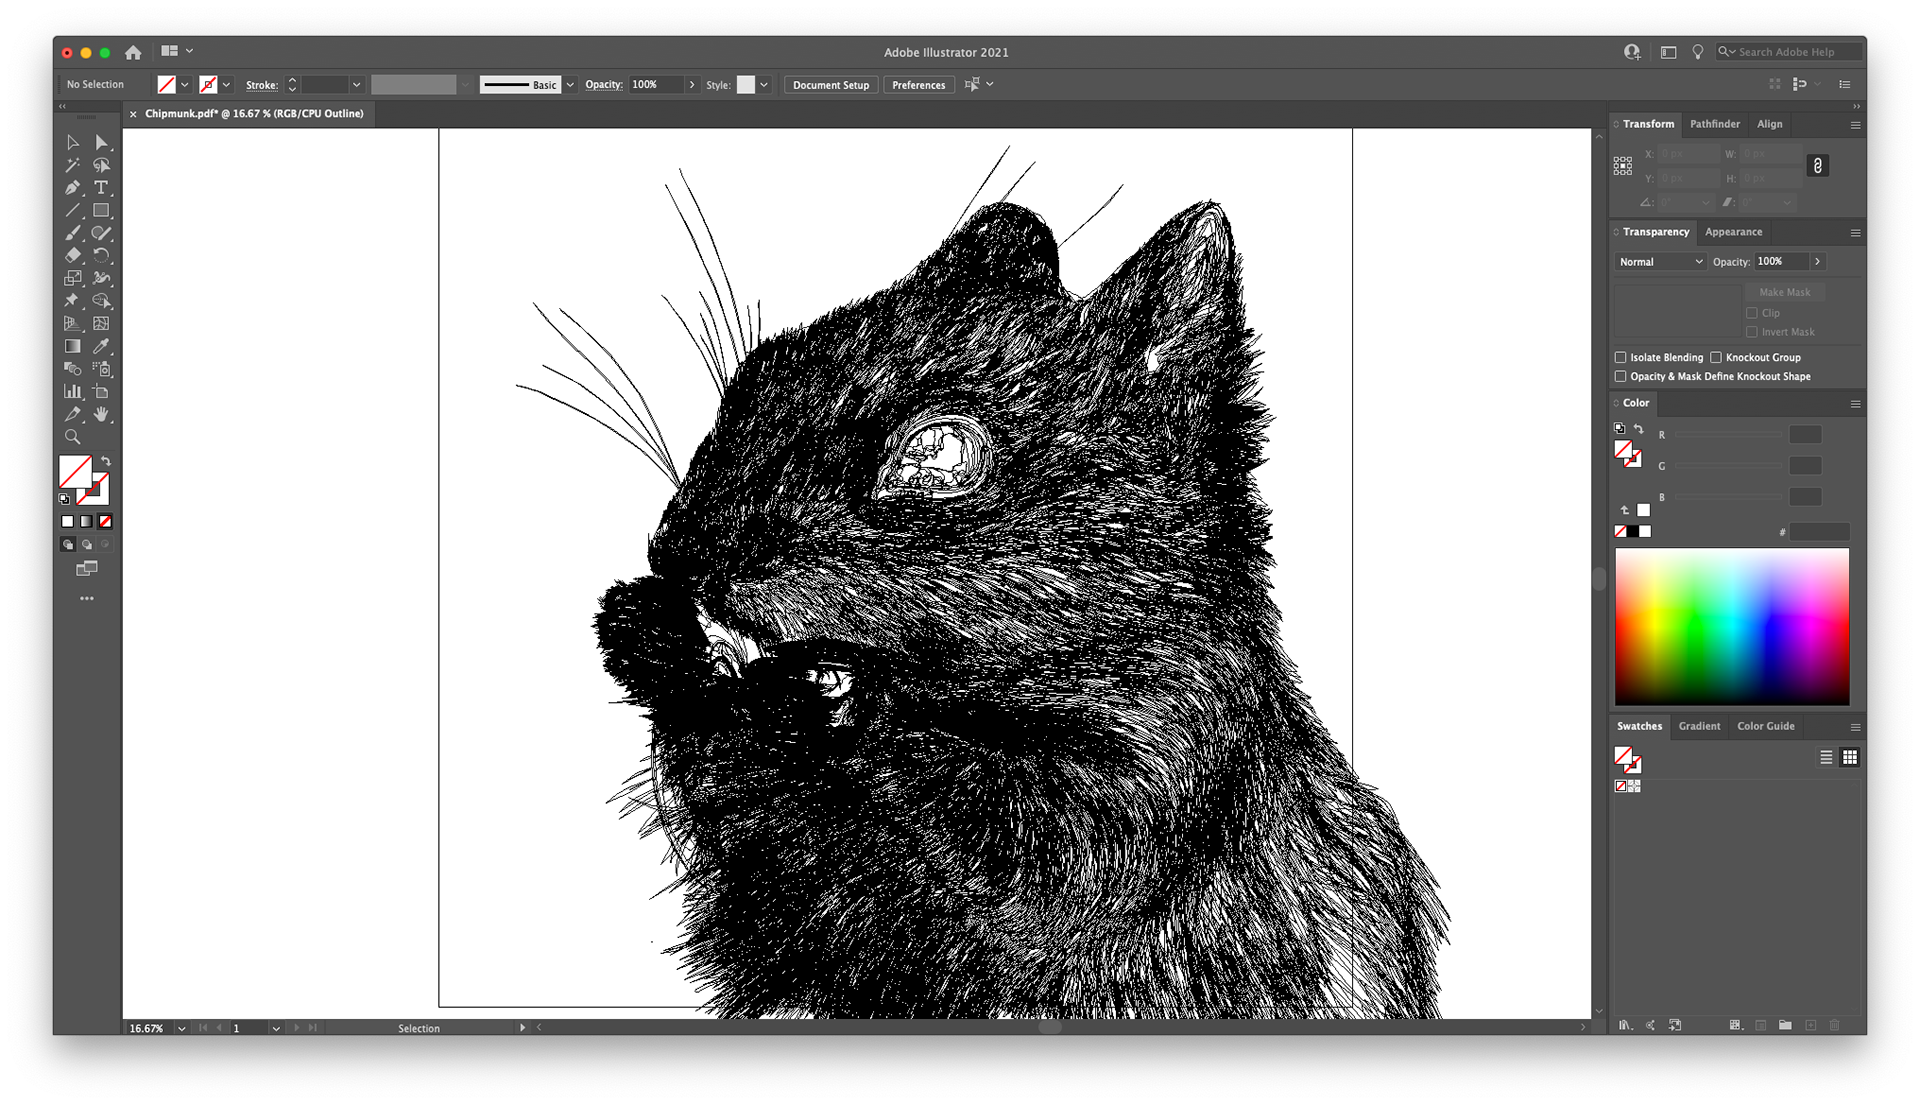Open the Gradient panel tab
This screenshot has height=1105, width=1920.
(1699, 726)
